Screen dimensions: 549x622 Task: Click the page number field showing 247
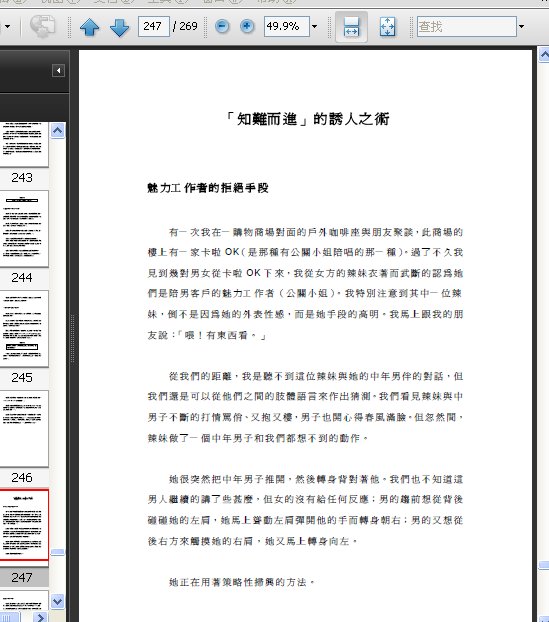tap(154, 27)
